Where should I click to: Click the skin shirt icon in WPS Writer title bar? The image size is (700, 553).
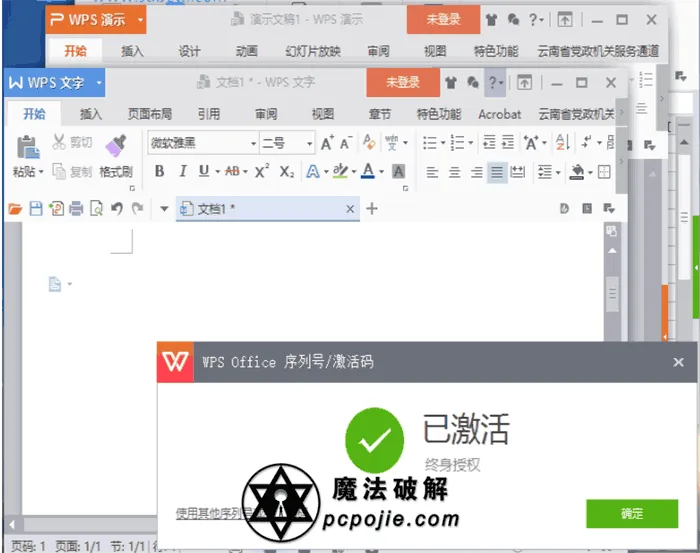(x=451, y=83)
